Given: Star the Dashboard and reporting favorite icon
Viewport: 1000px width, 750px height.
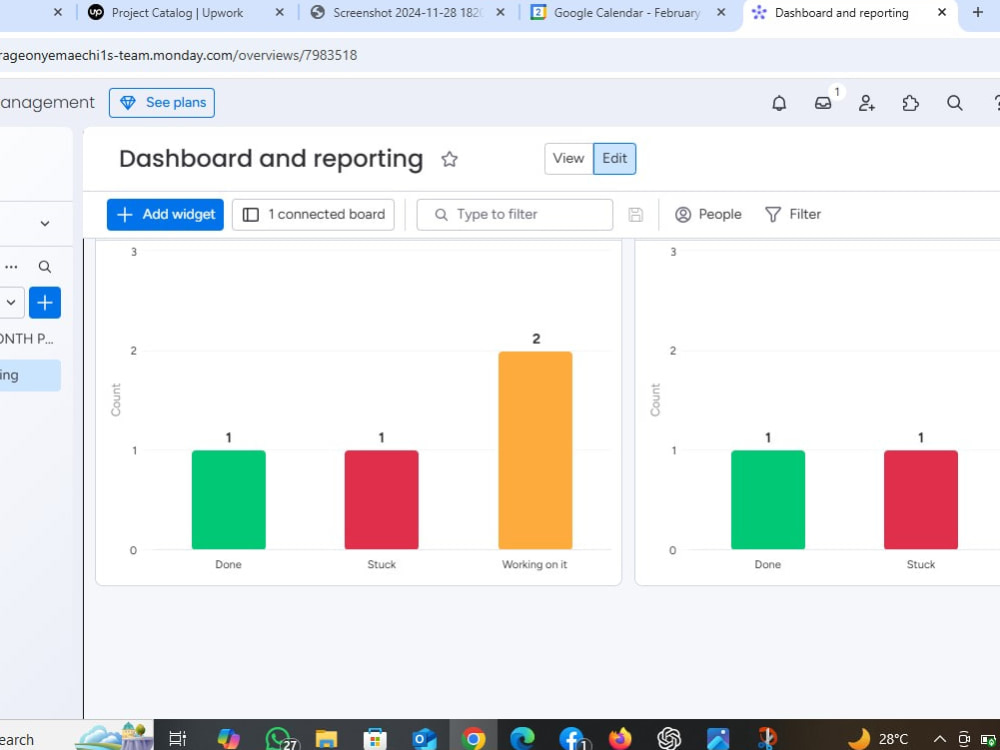Looking at the screenshot, I should (x=449, y=159).
